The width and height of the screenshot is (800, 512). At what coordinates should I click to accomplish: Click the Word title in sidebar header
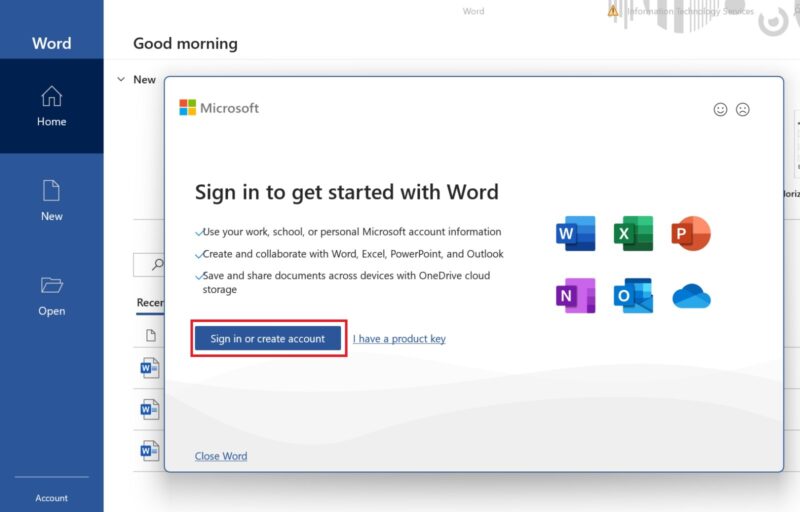coord(52,43)
